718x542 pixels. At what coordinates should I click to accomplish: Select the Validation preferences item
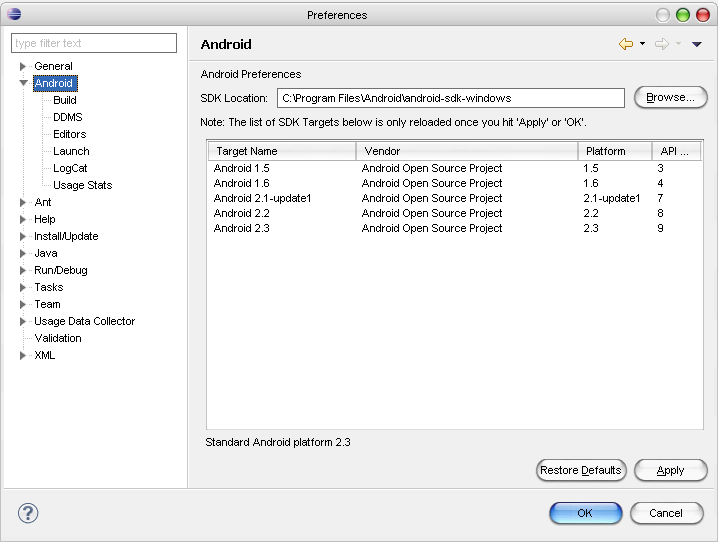pyautogui.click(x=57, y=338)
